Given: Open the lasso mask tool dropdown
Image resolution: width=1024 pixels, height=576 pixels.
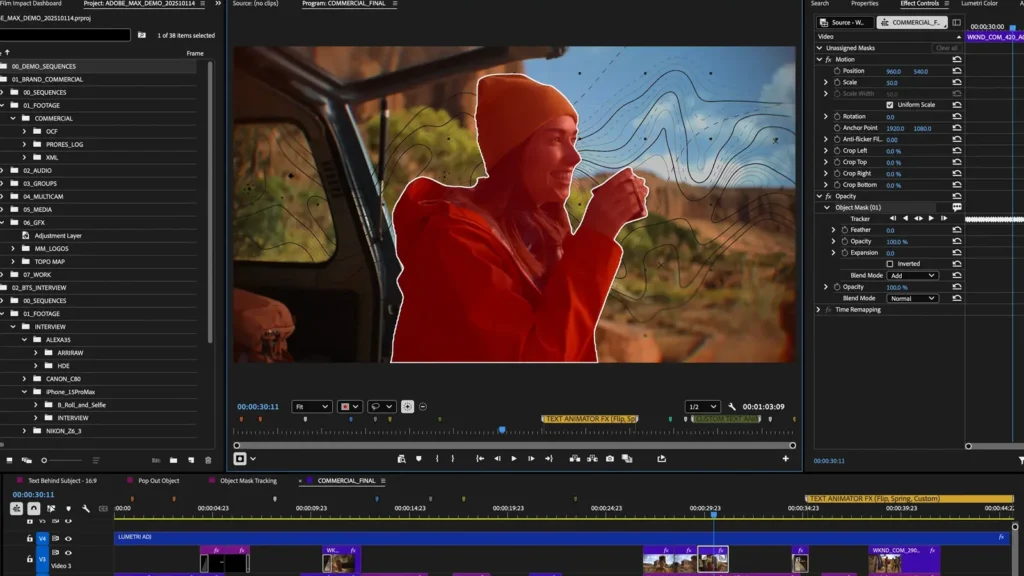Looking at the screenshot, I should tap(381, 406).
